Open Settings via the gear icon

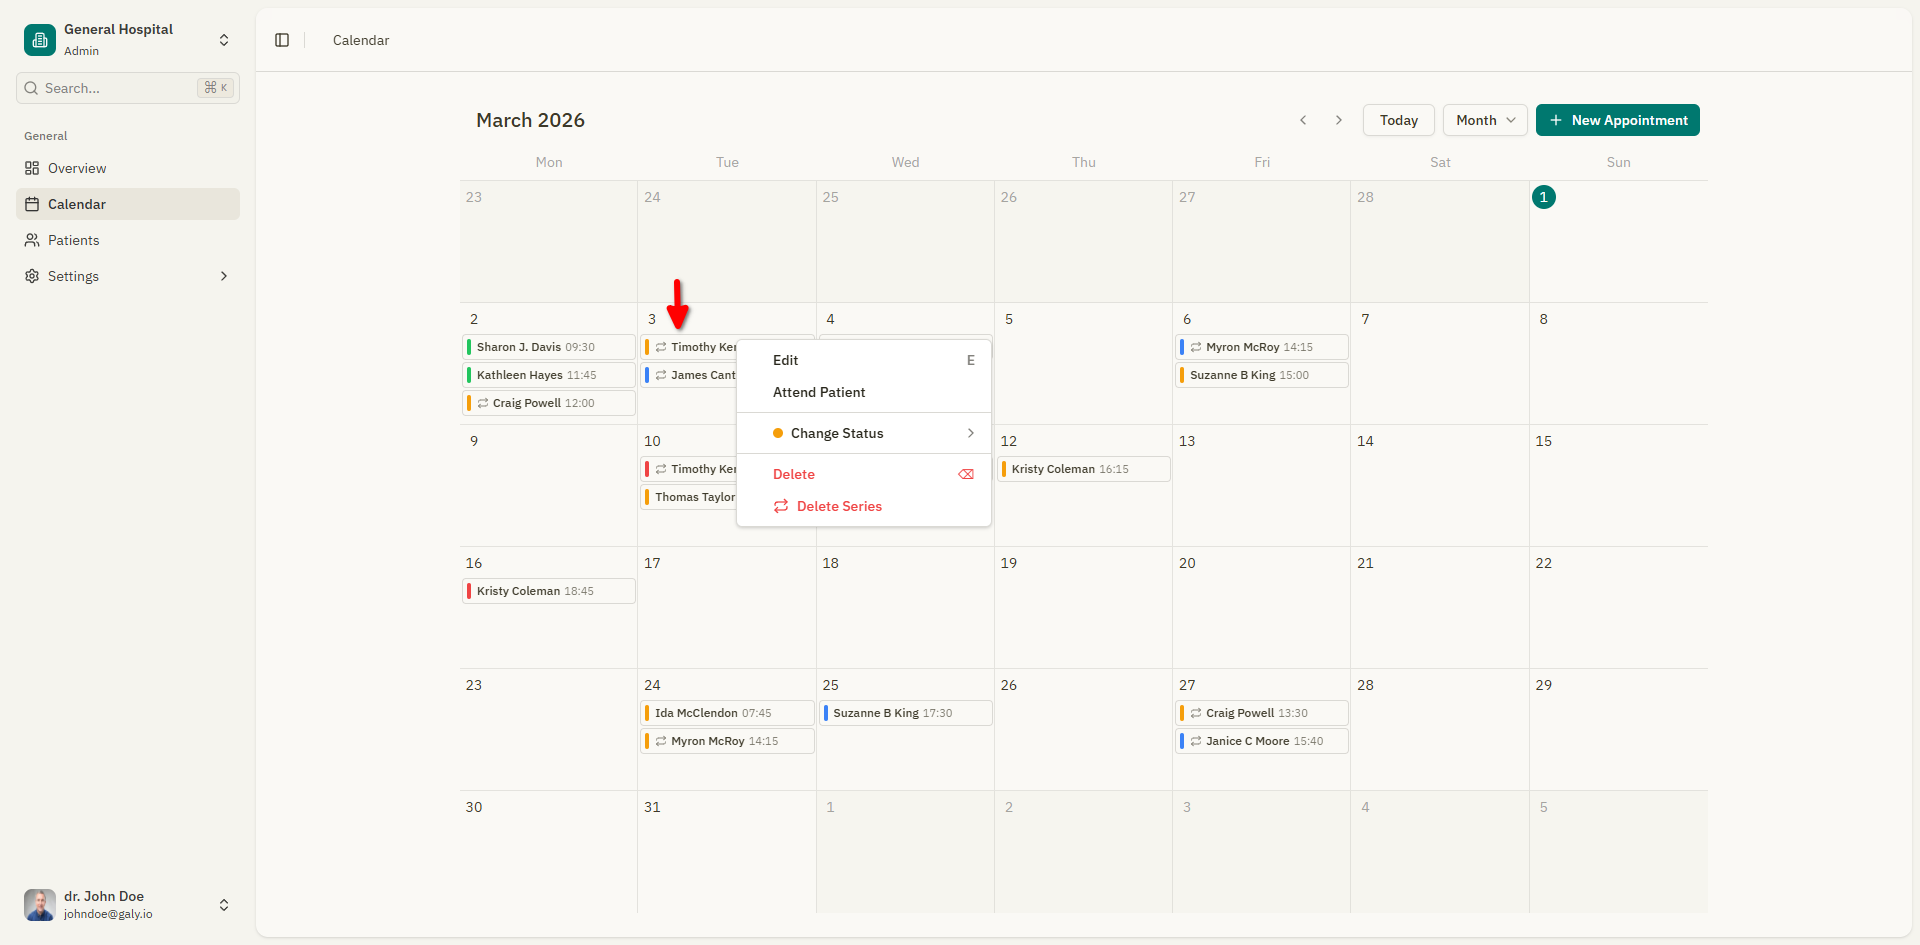(31, 276)
